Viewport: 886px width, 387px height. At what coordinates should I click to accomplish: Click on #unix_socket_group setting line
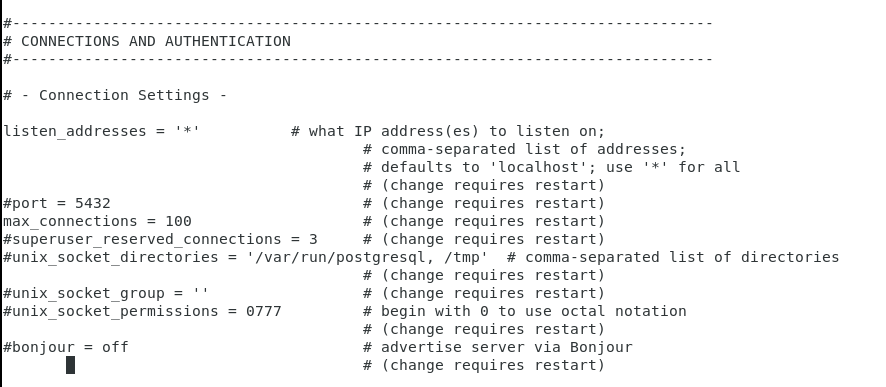[106, 293]
